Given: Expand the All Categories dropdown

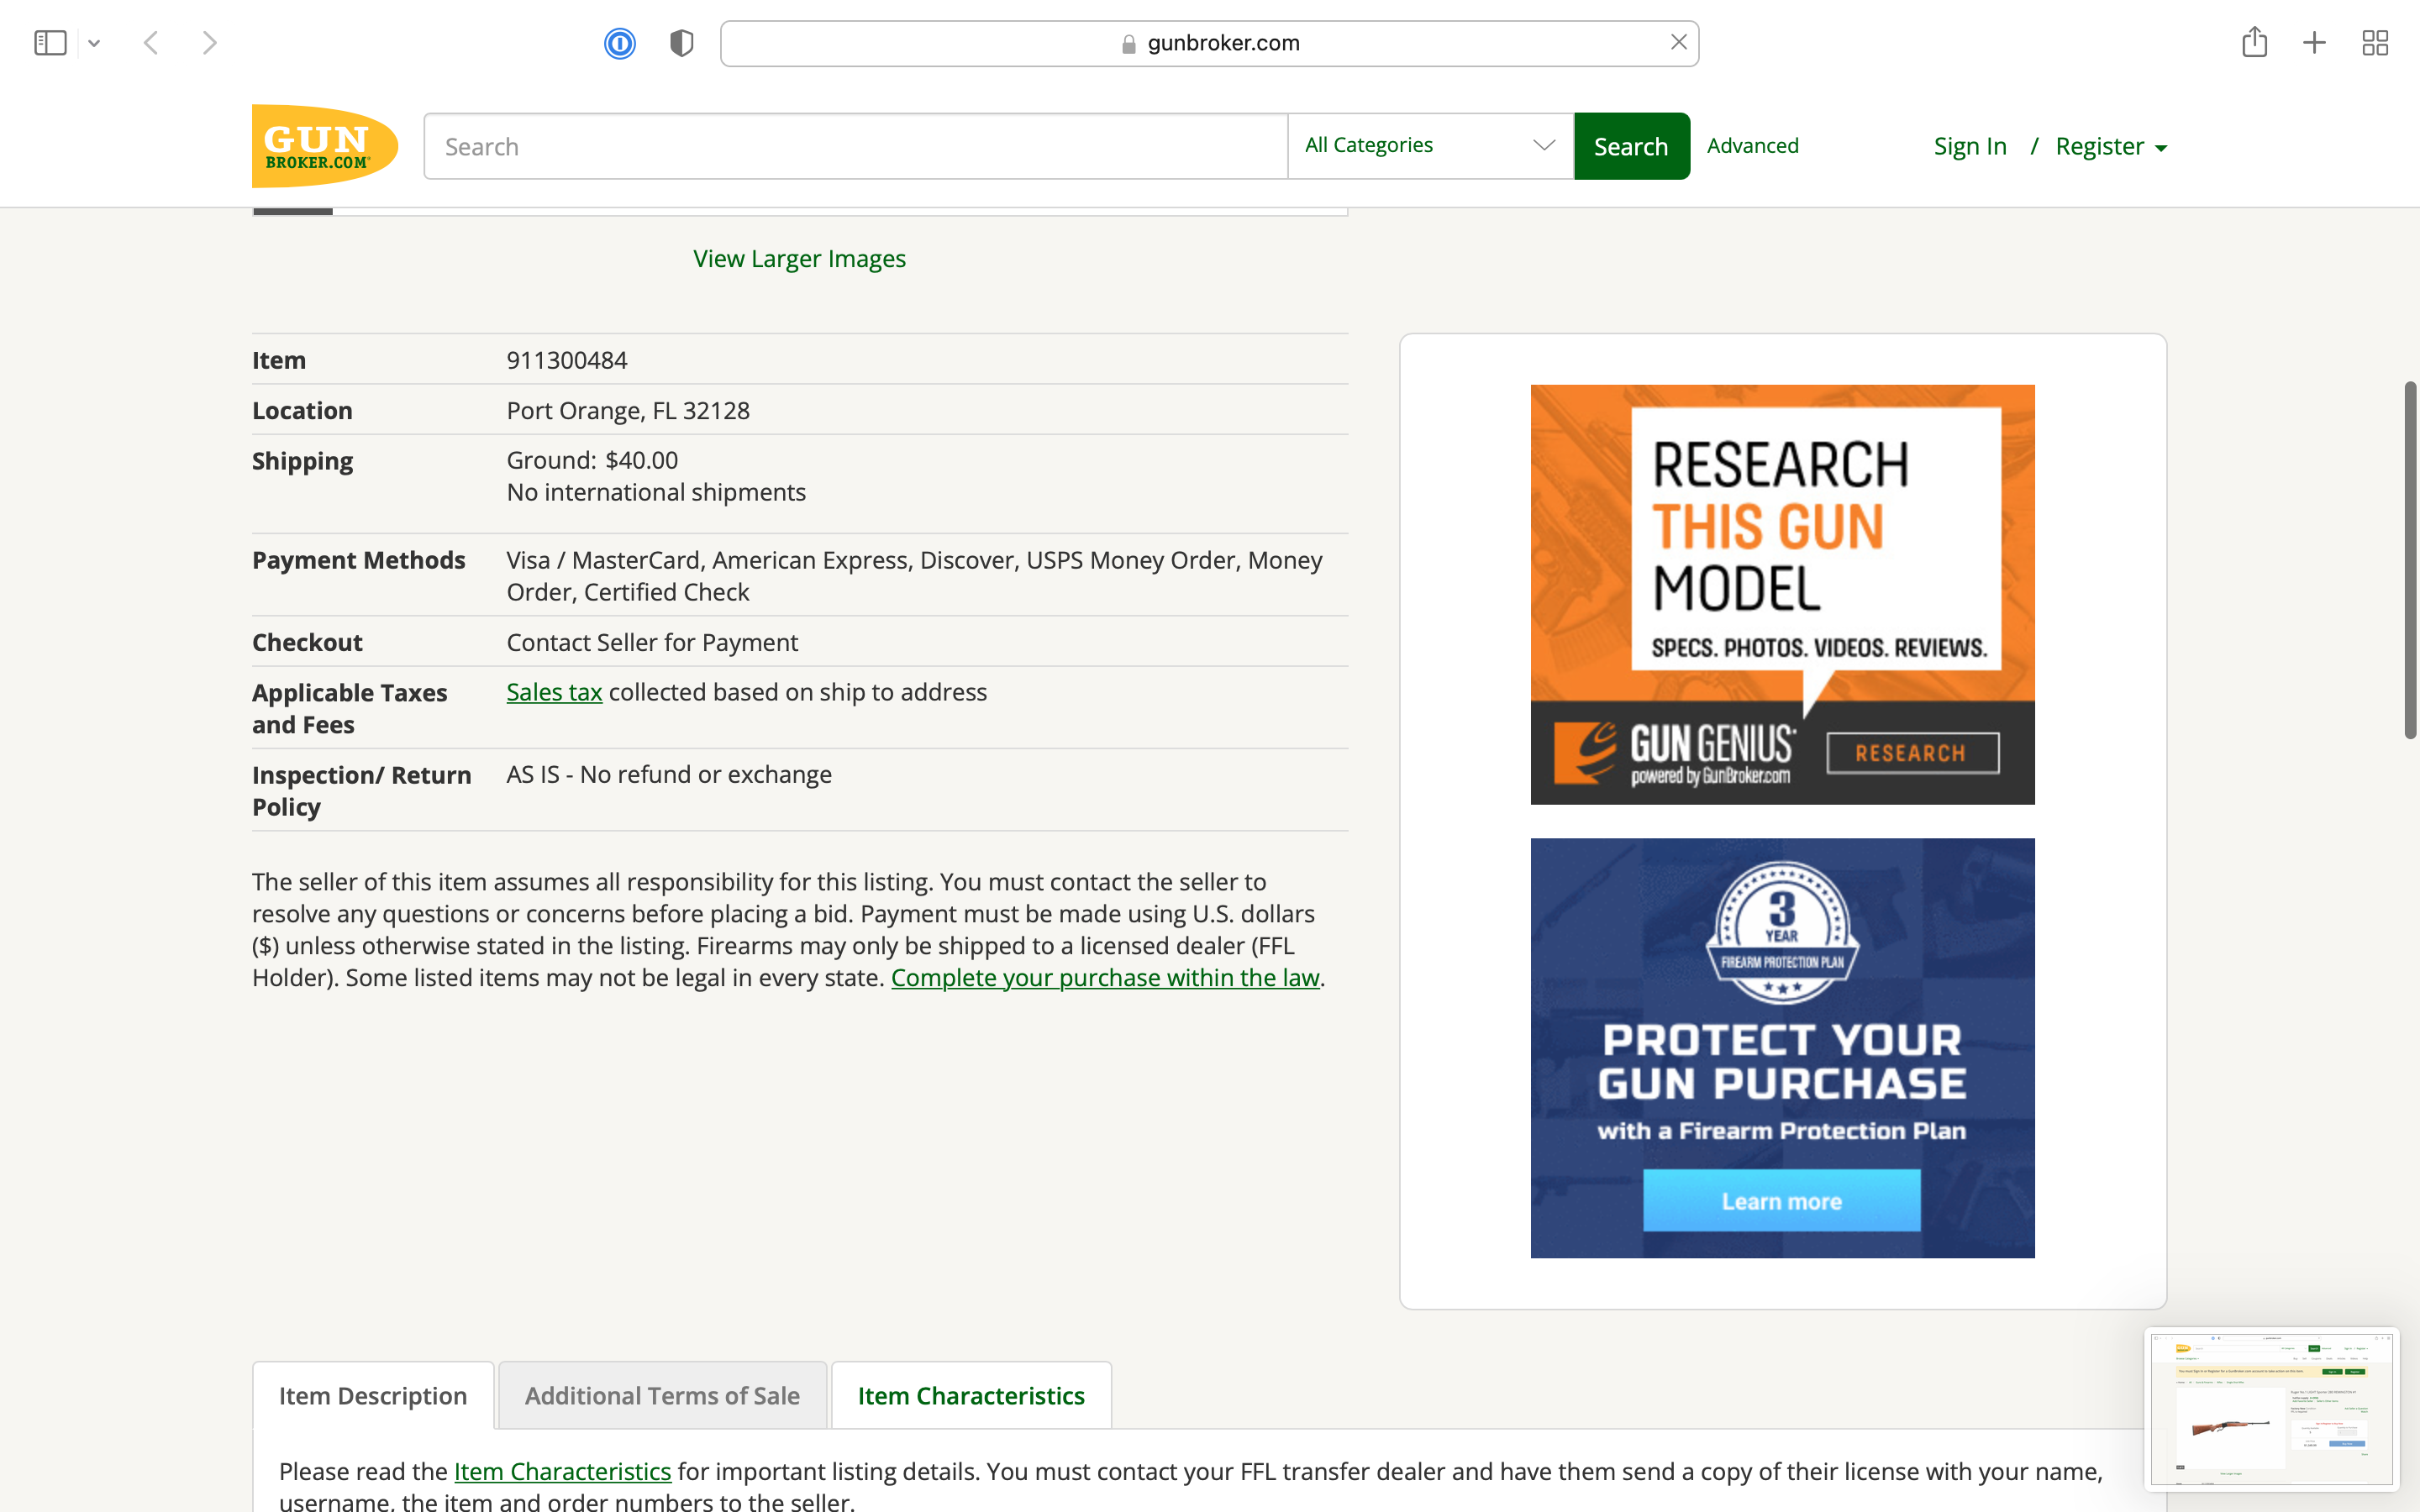Looking at the screenshot, I should pyautogui.click(x=1431, y=146).
